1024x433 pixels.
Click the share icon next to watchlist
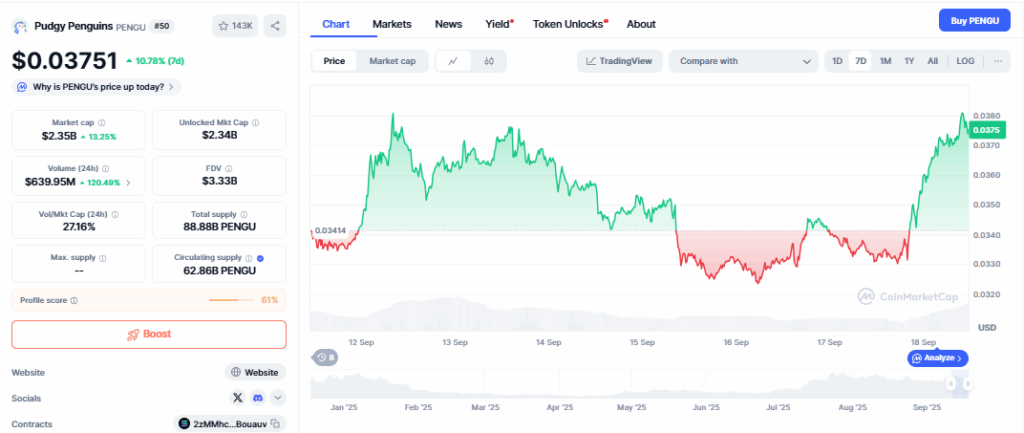(275, 26)
